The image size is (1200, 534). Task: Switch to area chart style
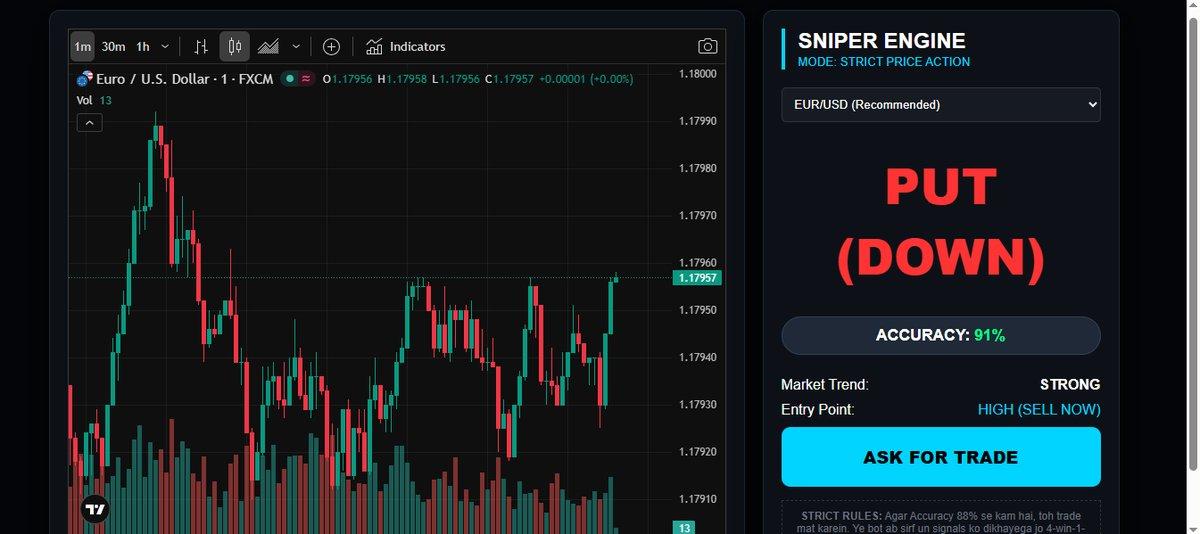(268, 46)
